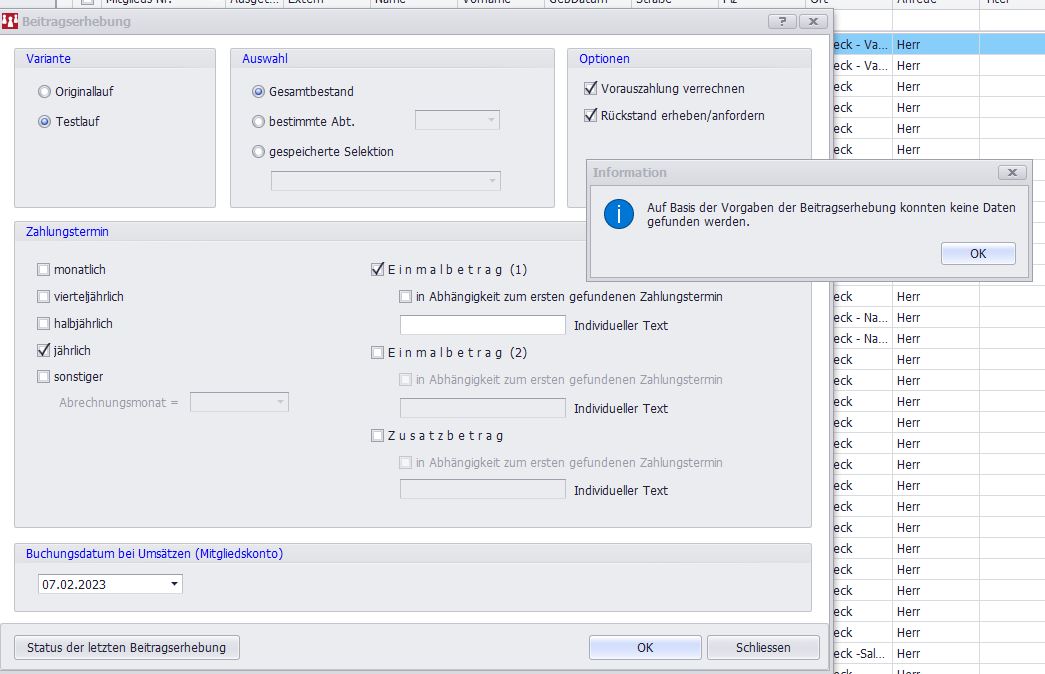This screenshot has height=674, width=1045.
Task: Click the blue information icon
Action: pos(619,214)
